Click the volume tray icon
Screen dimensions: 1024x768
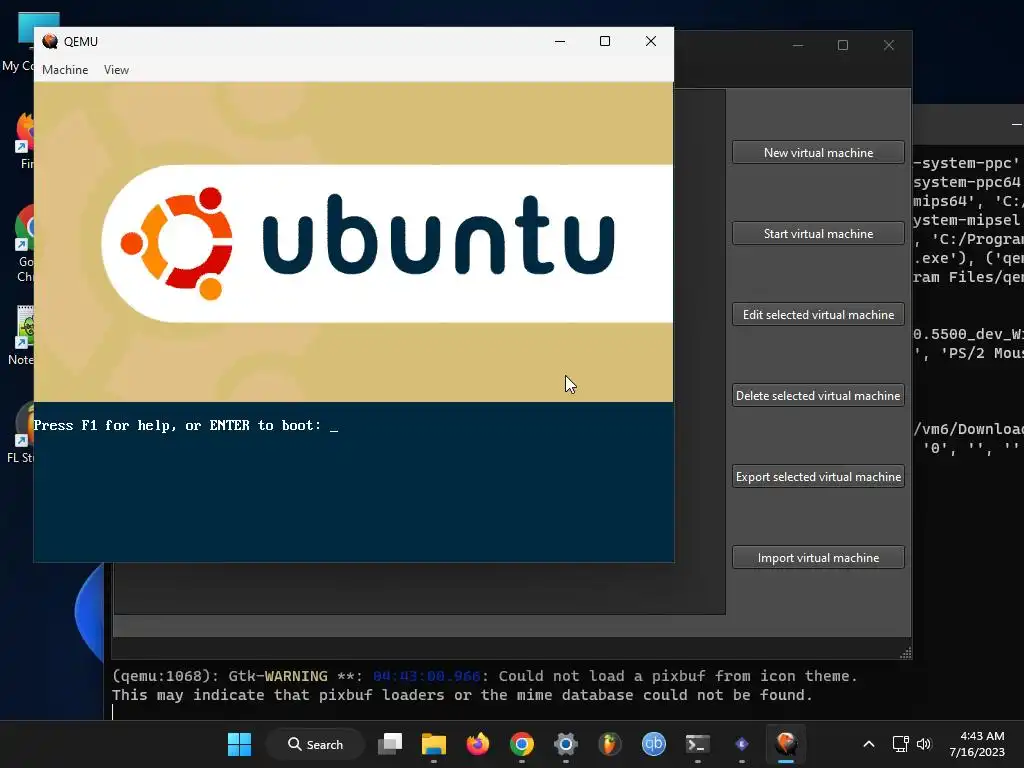click(x=923, y=744)
